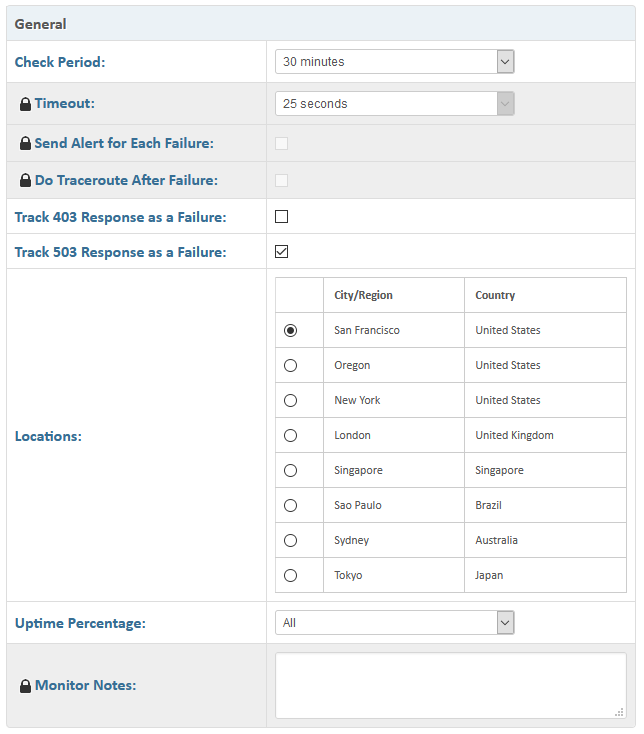Open the Check Period dropdown

(x=395, y=62)
